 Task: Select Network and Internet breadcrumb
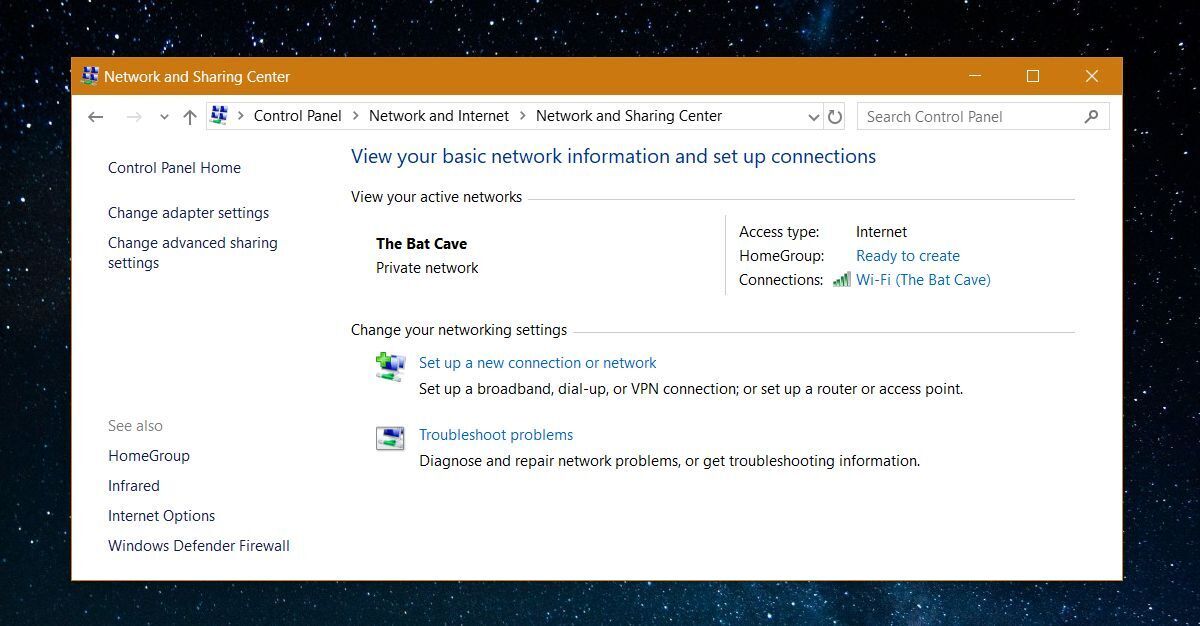(439, 116)
